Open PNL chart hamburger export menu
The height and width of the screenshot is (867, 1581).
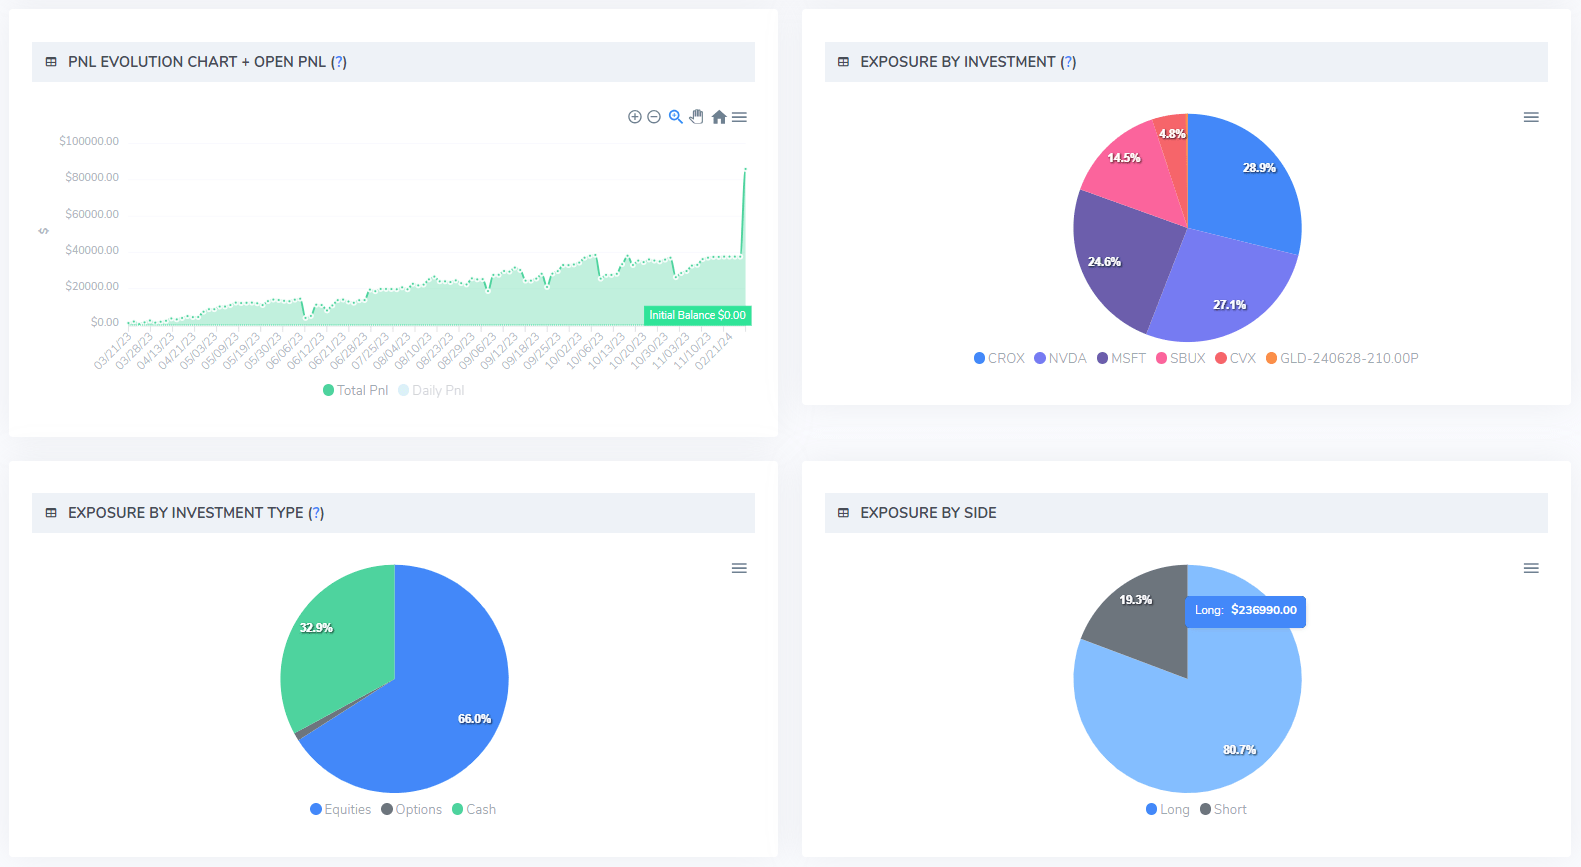click(x=739, y=117)
